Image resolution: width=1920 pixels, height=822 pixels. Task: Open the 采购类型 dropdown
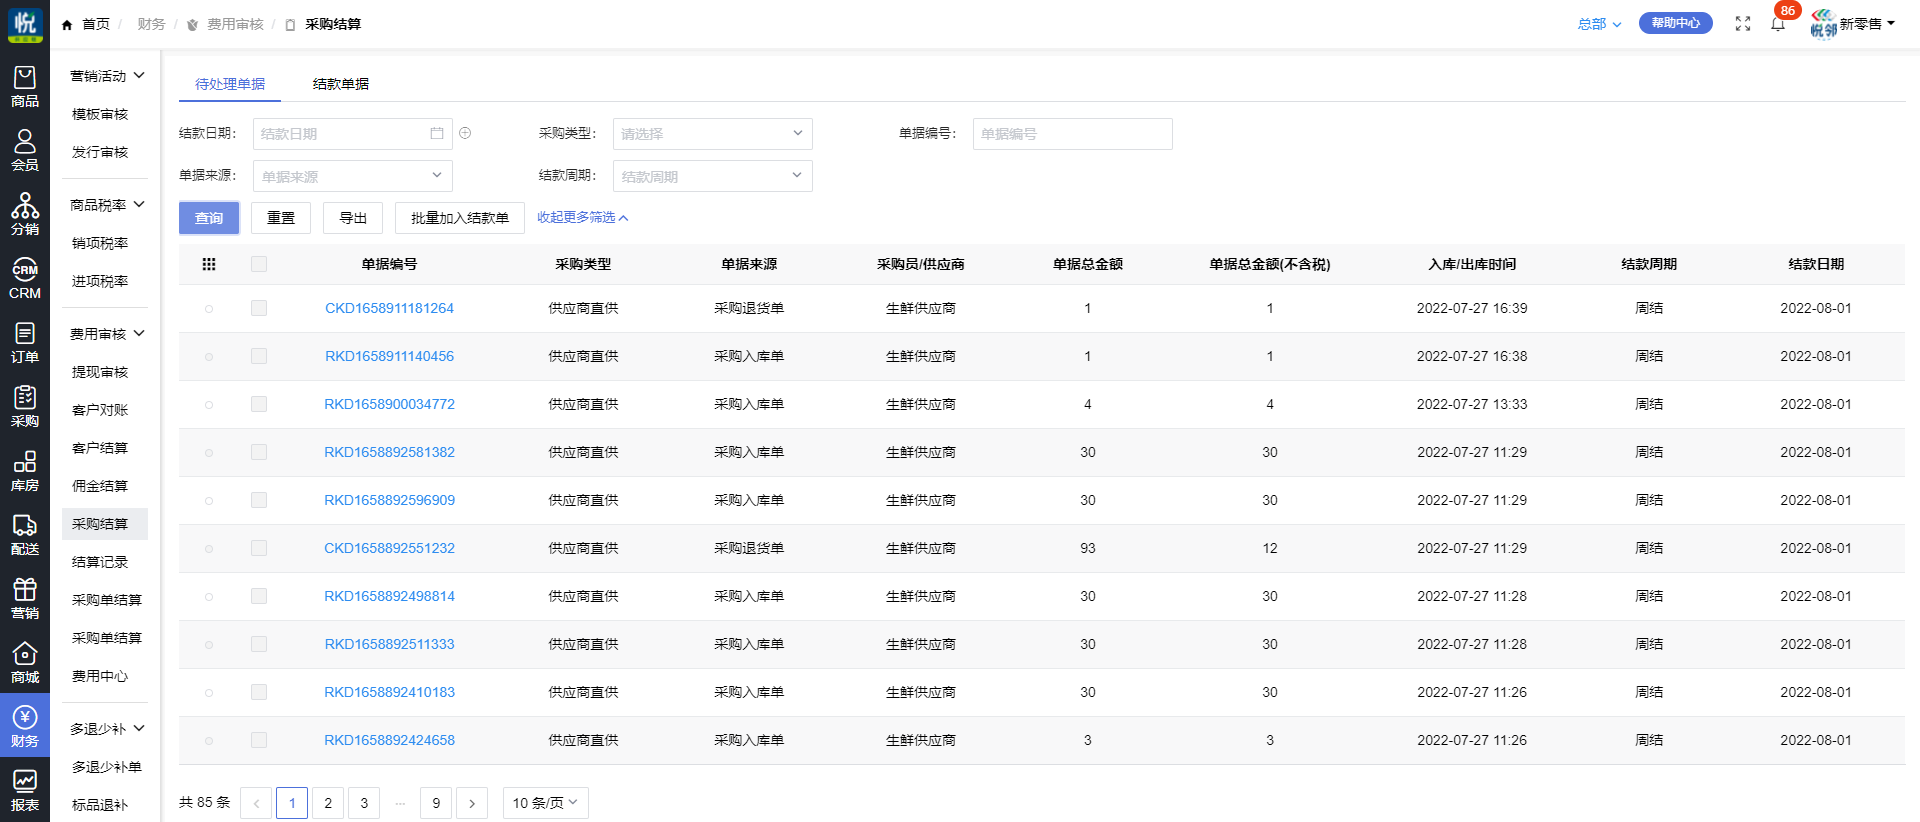coord(712,134)
